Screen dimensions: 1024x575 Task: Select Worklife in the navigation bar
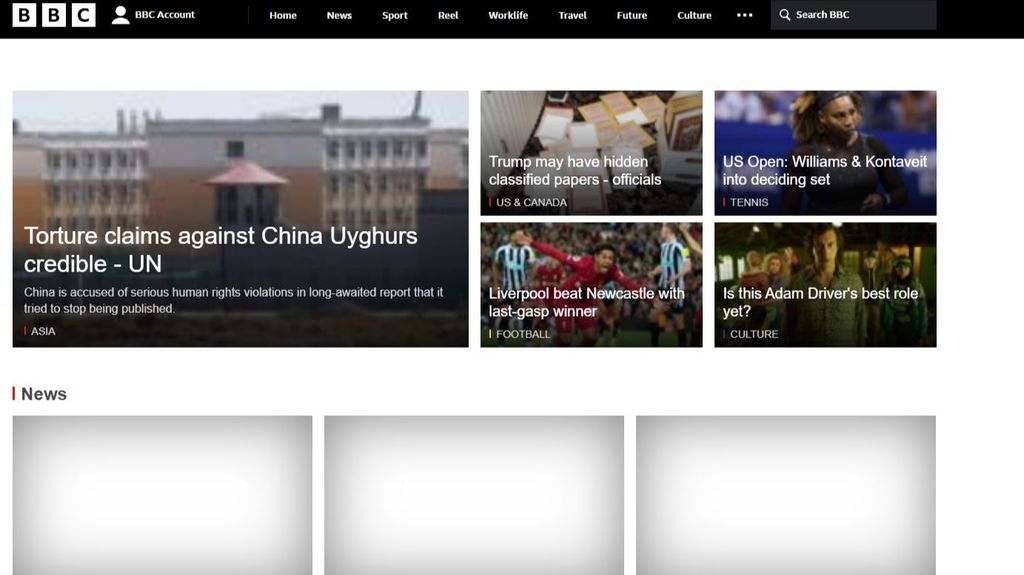tap(508, 15)
